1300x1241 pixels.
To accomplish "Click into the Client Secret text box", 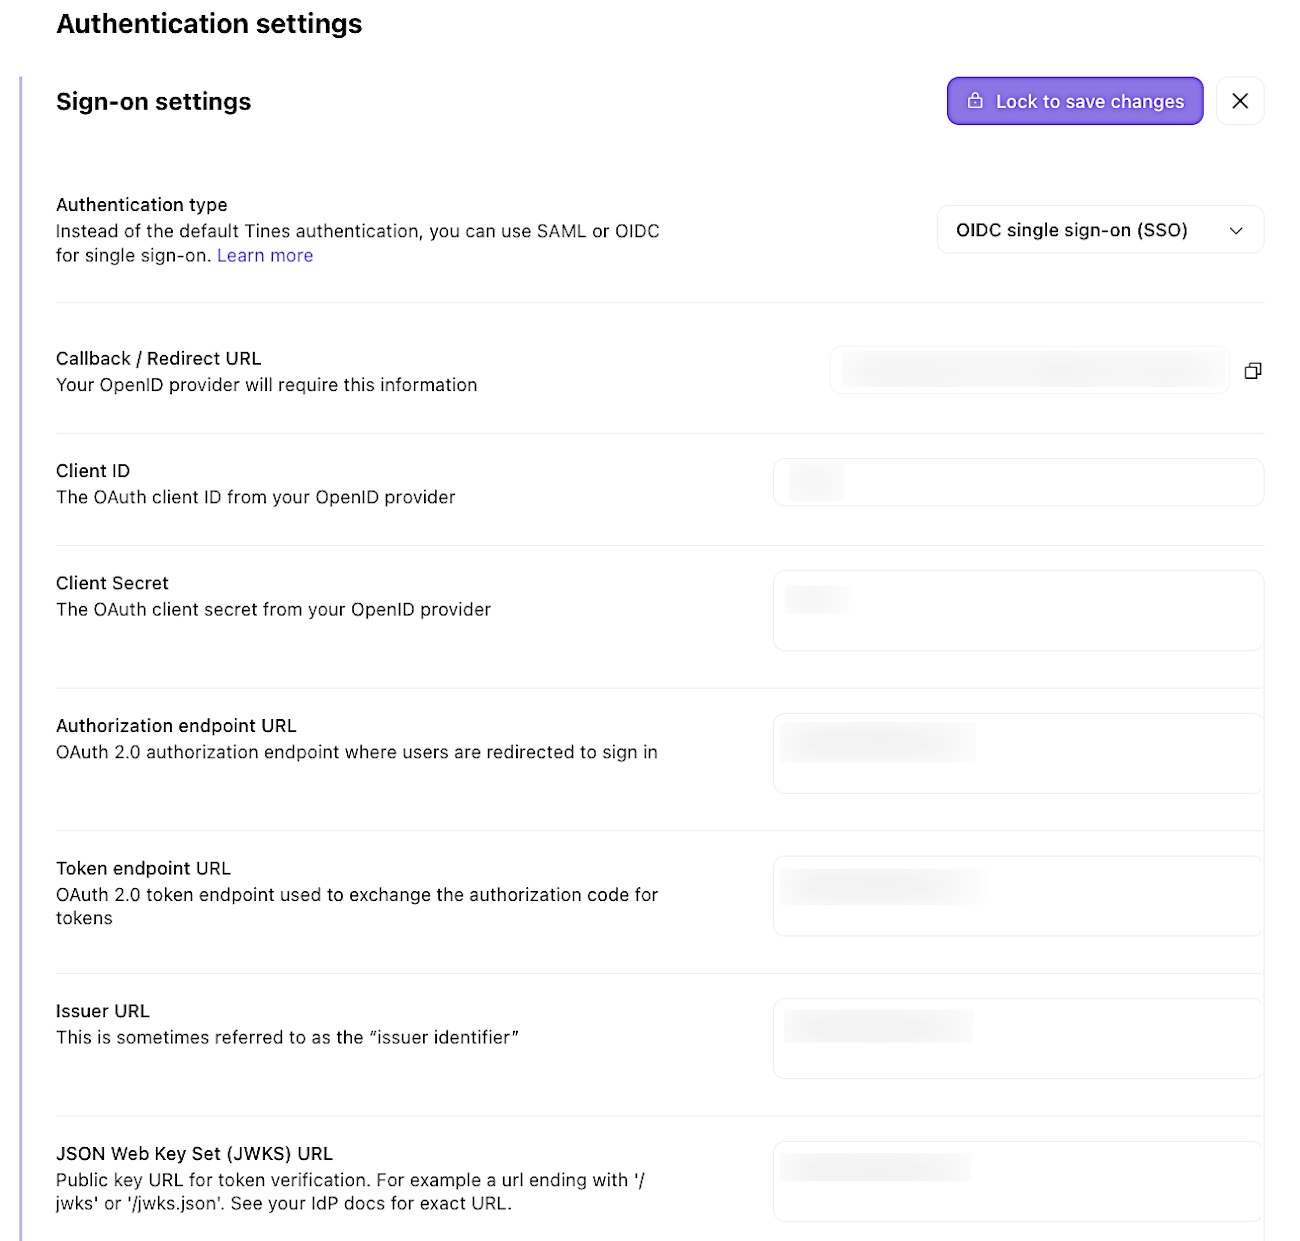I will click(1018, 610).
